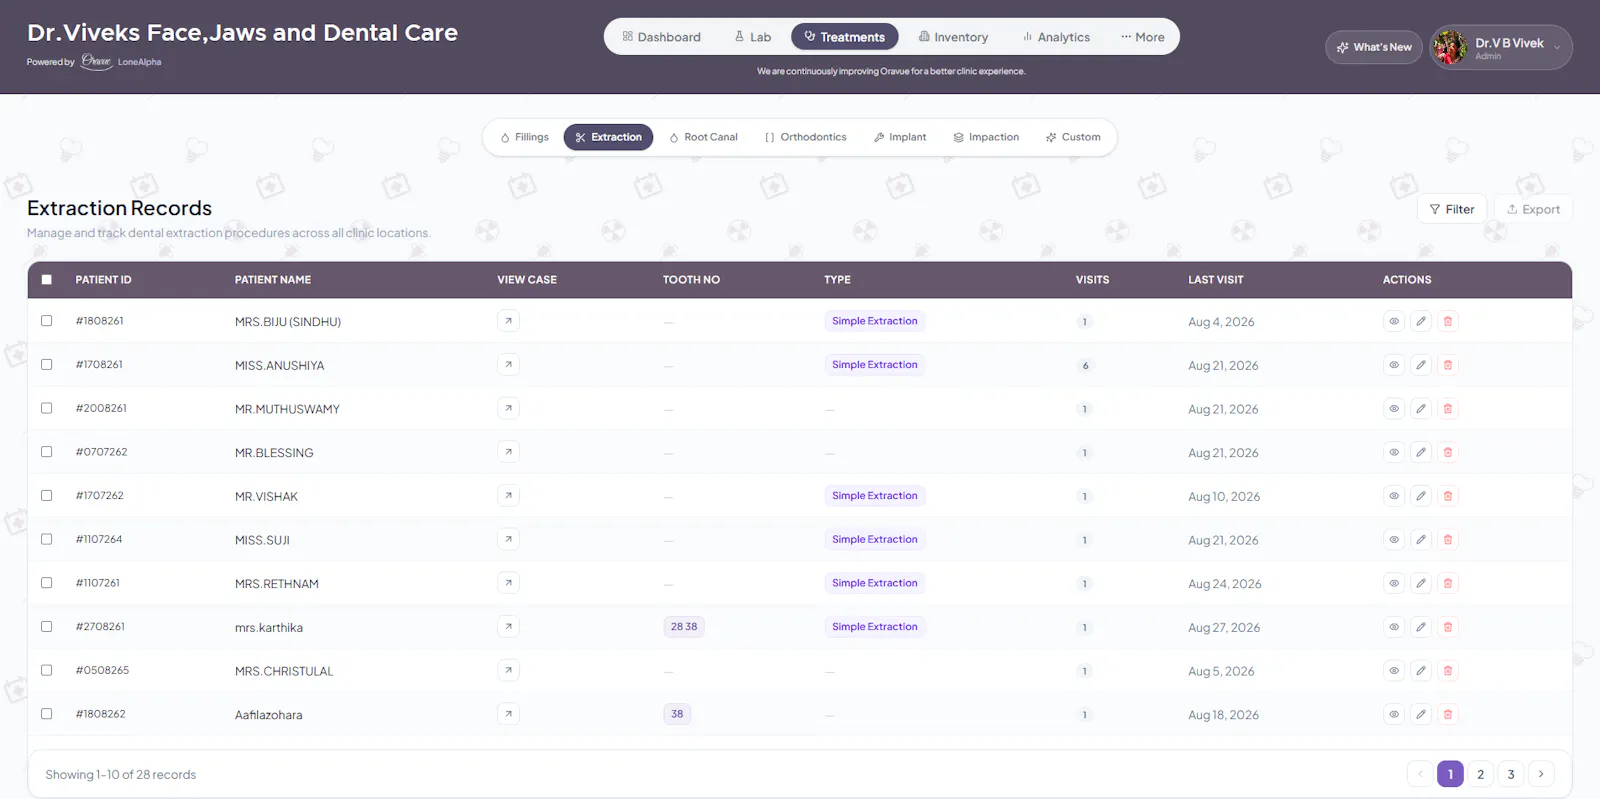Click tooth number 28 38 badge
The width and height of the screenshot is (1600, 799).
(x=684, y=627)
